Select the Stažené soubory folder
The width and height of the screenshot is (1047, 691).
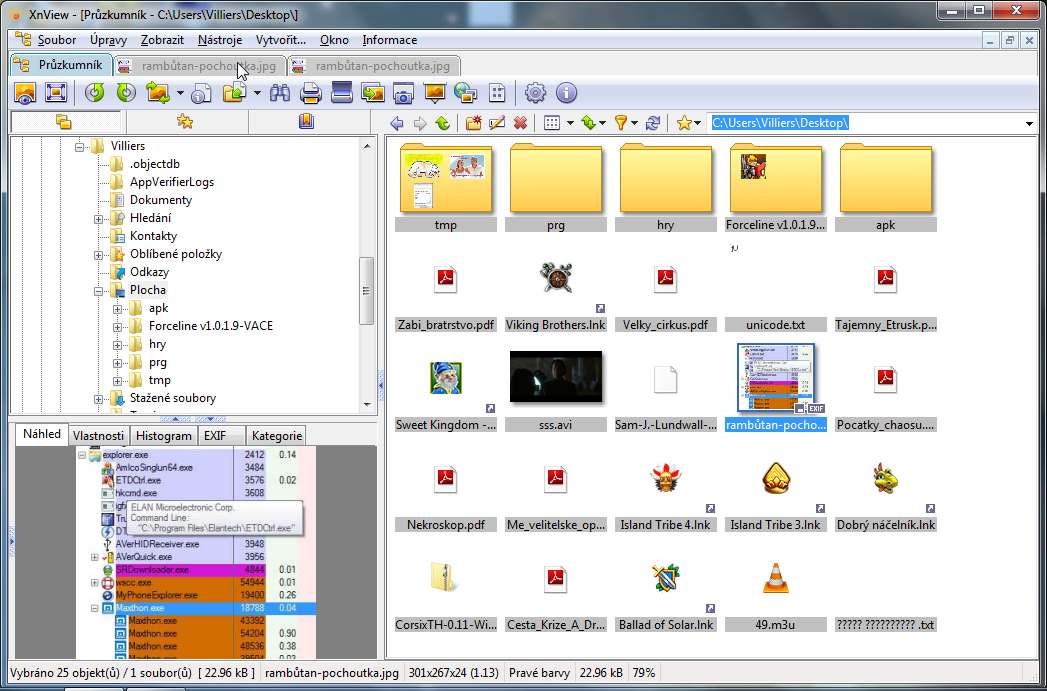172,398
